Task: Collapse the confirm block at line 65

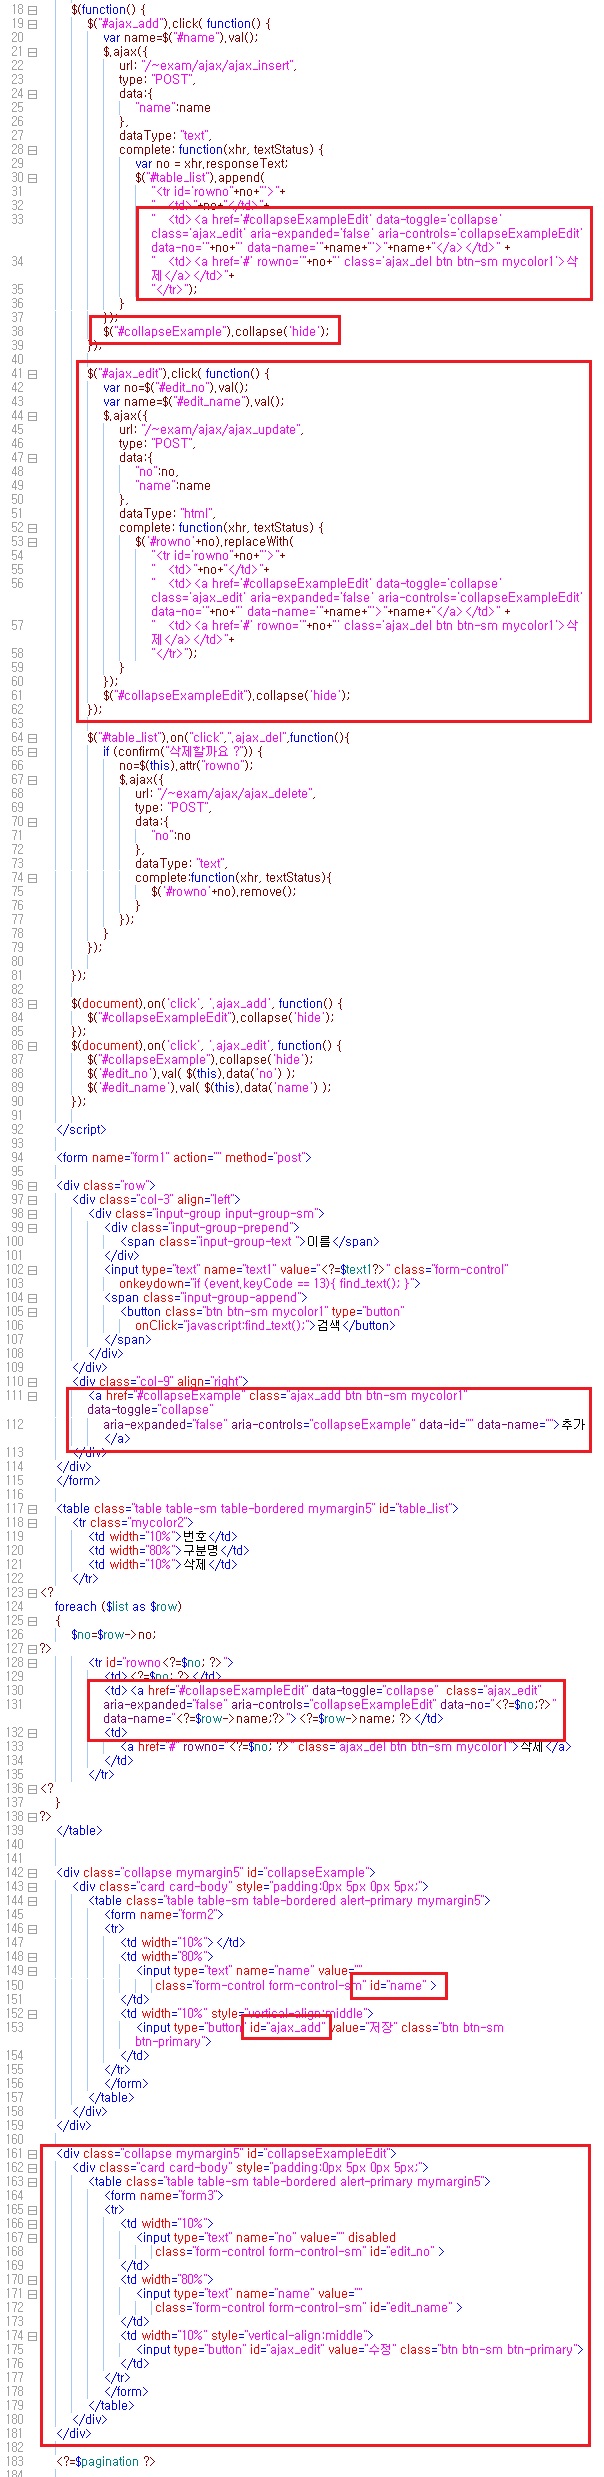Action: pyautogui.click(x=32, y=752)
